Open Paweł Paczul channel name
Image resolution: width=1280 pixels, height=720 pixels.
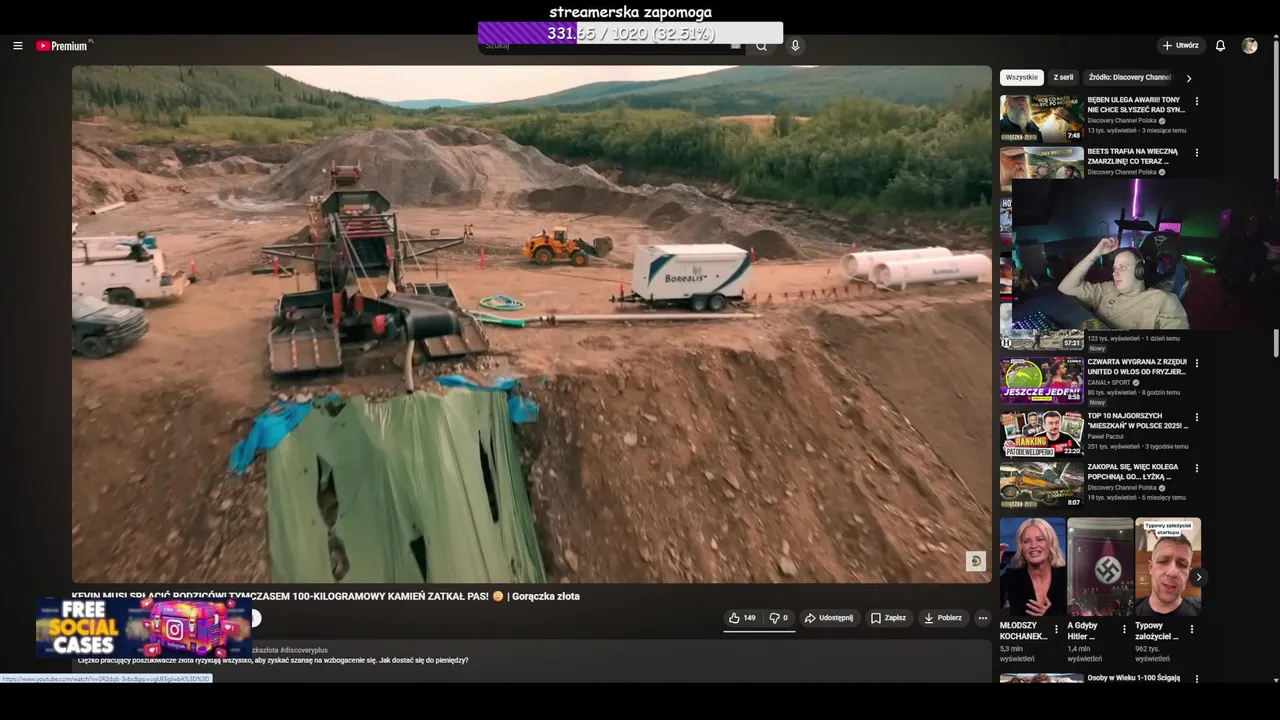1106,437
